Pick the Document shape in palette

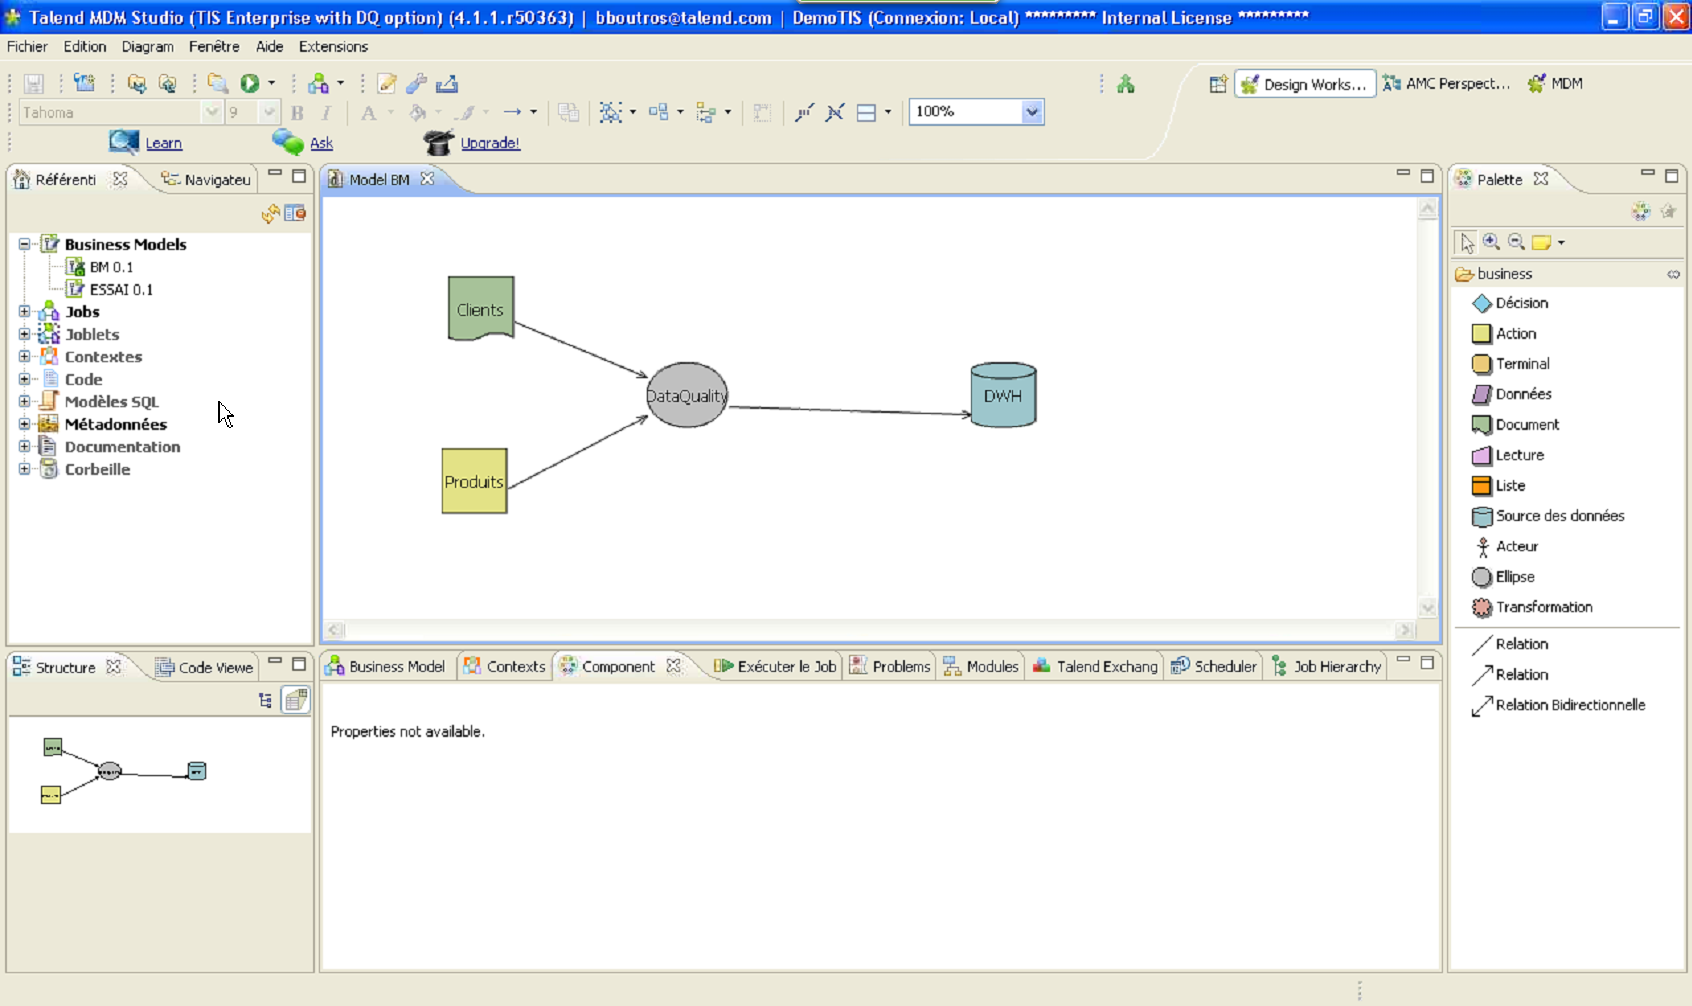tap(1516, 425)
